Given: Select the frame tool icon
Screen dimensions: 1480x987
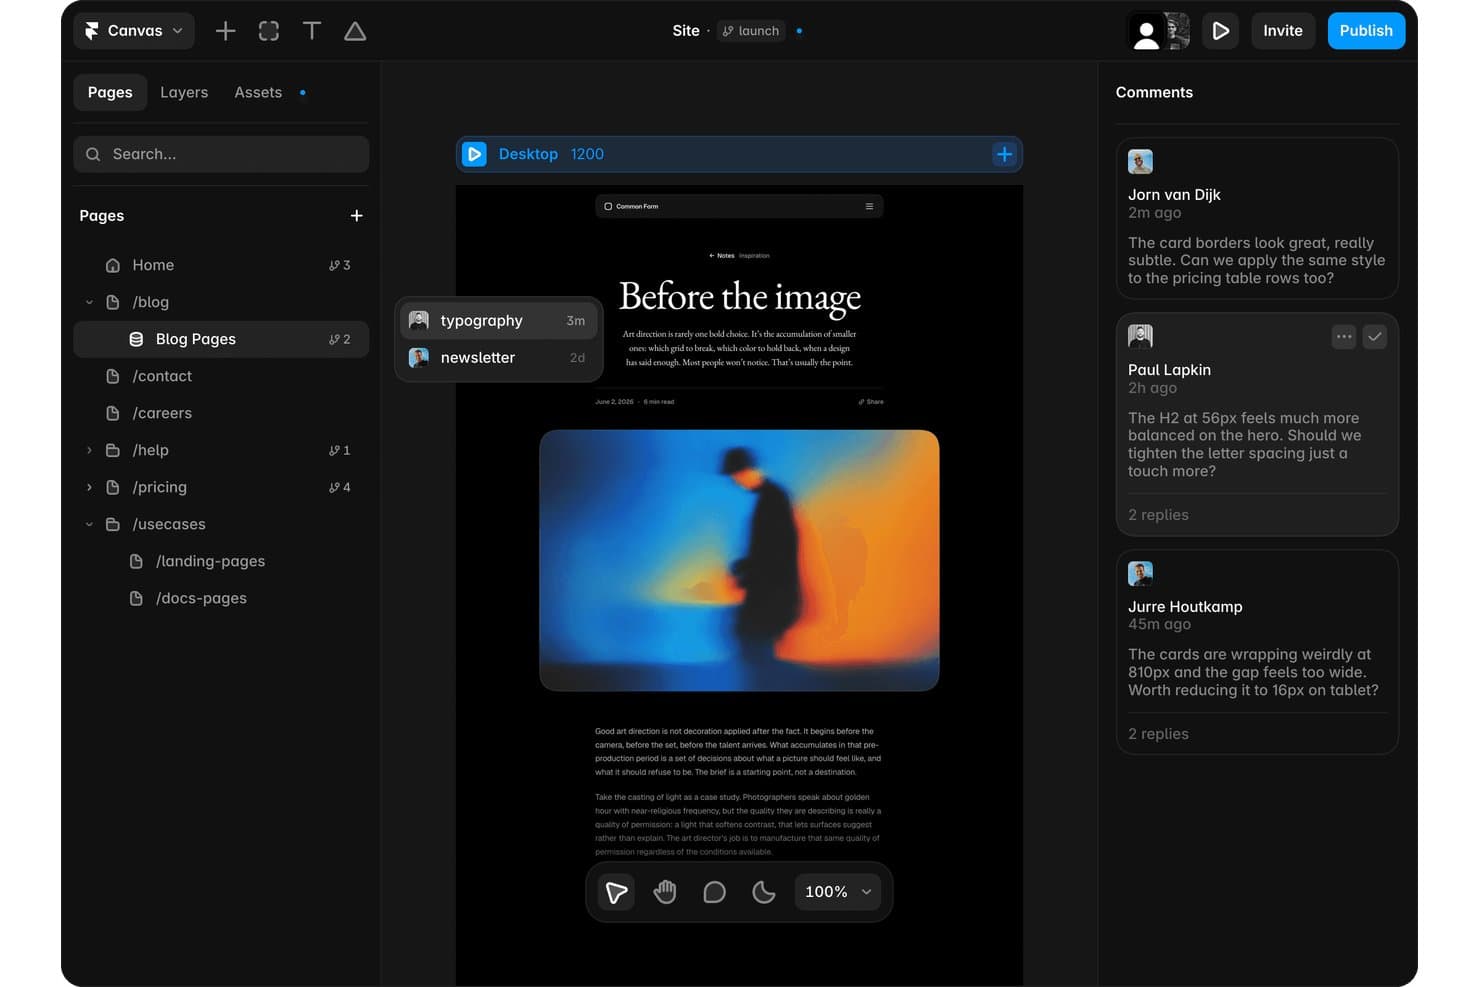Looking at the screenshot, I should point(269,31).
